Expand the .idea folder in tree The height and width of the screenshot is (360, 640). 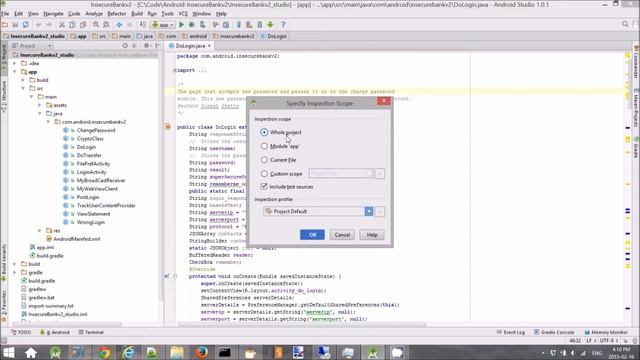[15, 63]
